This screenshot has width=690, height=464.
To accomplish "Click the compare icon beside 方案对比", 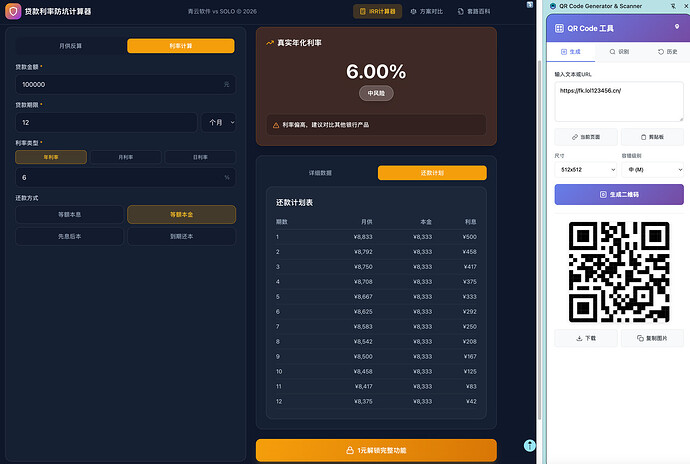I will click(x=413, y=11).
